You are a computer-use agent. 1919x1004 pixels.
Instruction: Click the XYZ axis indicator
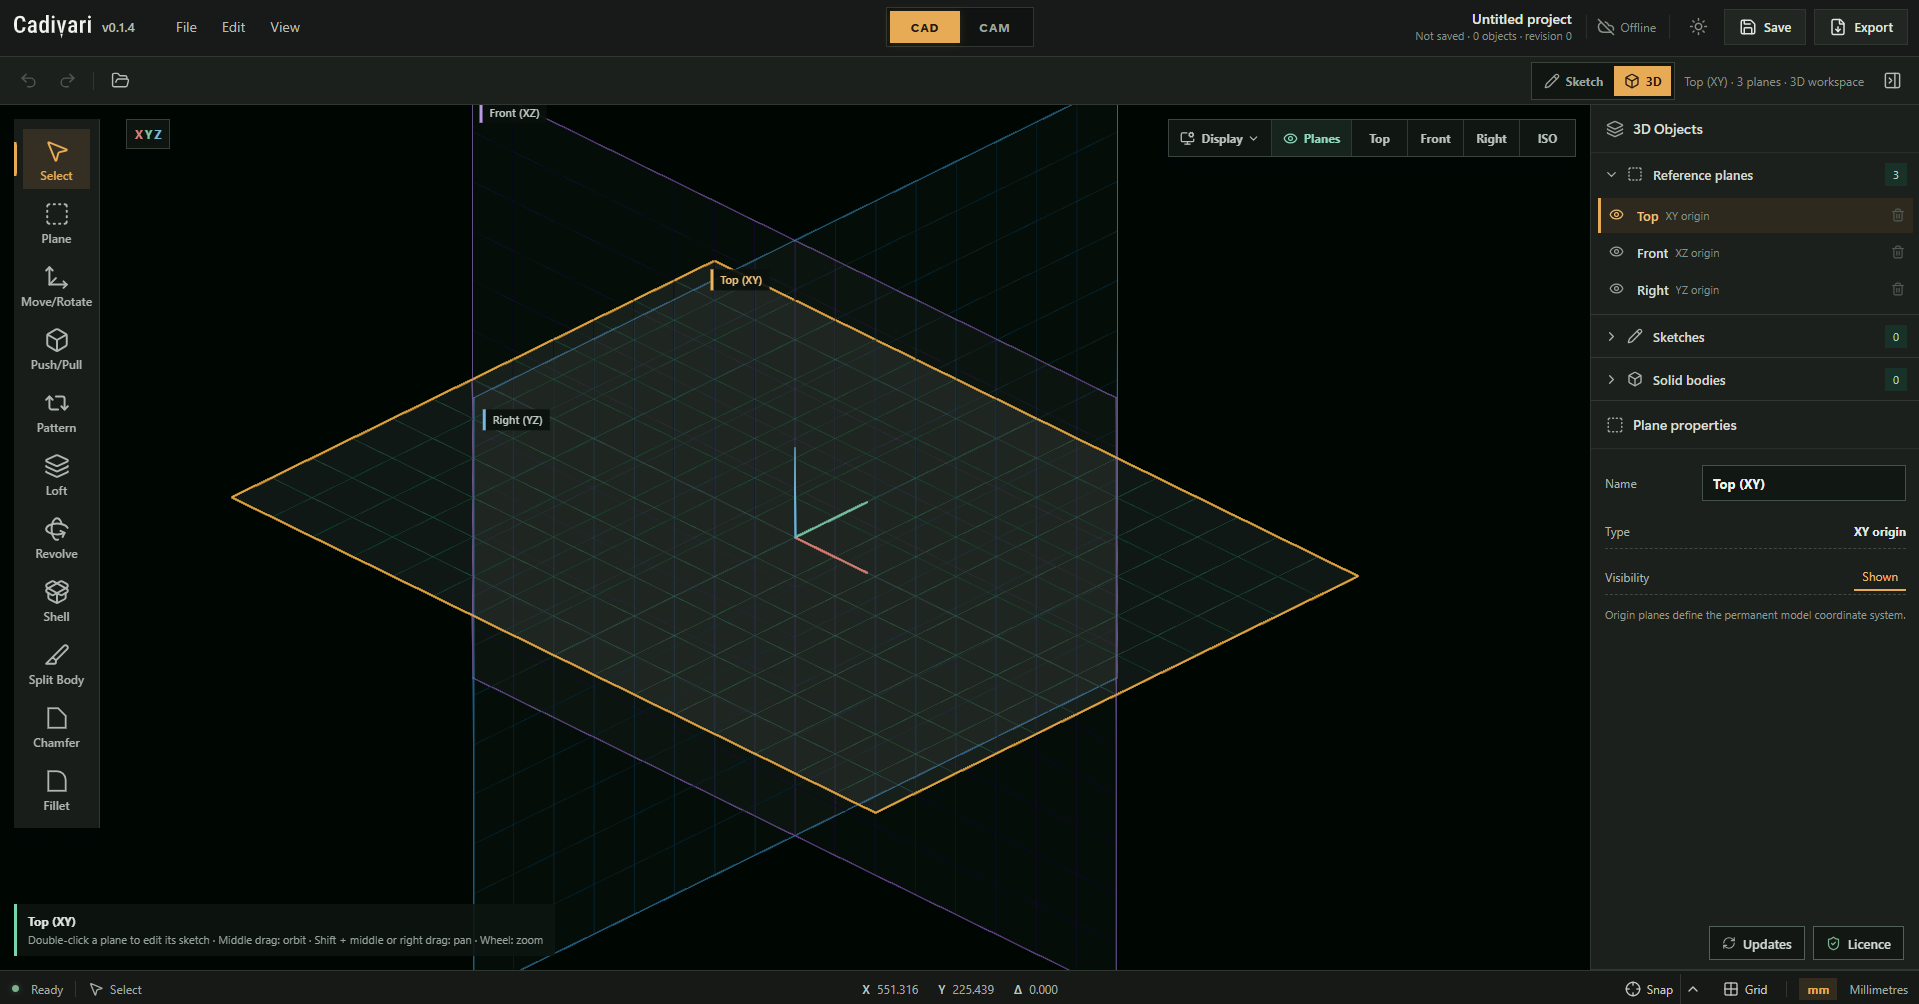(148, 134)
